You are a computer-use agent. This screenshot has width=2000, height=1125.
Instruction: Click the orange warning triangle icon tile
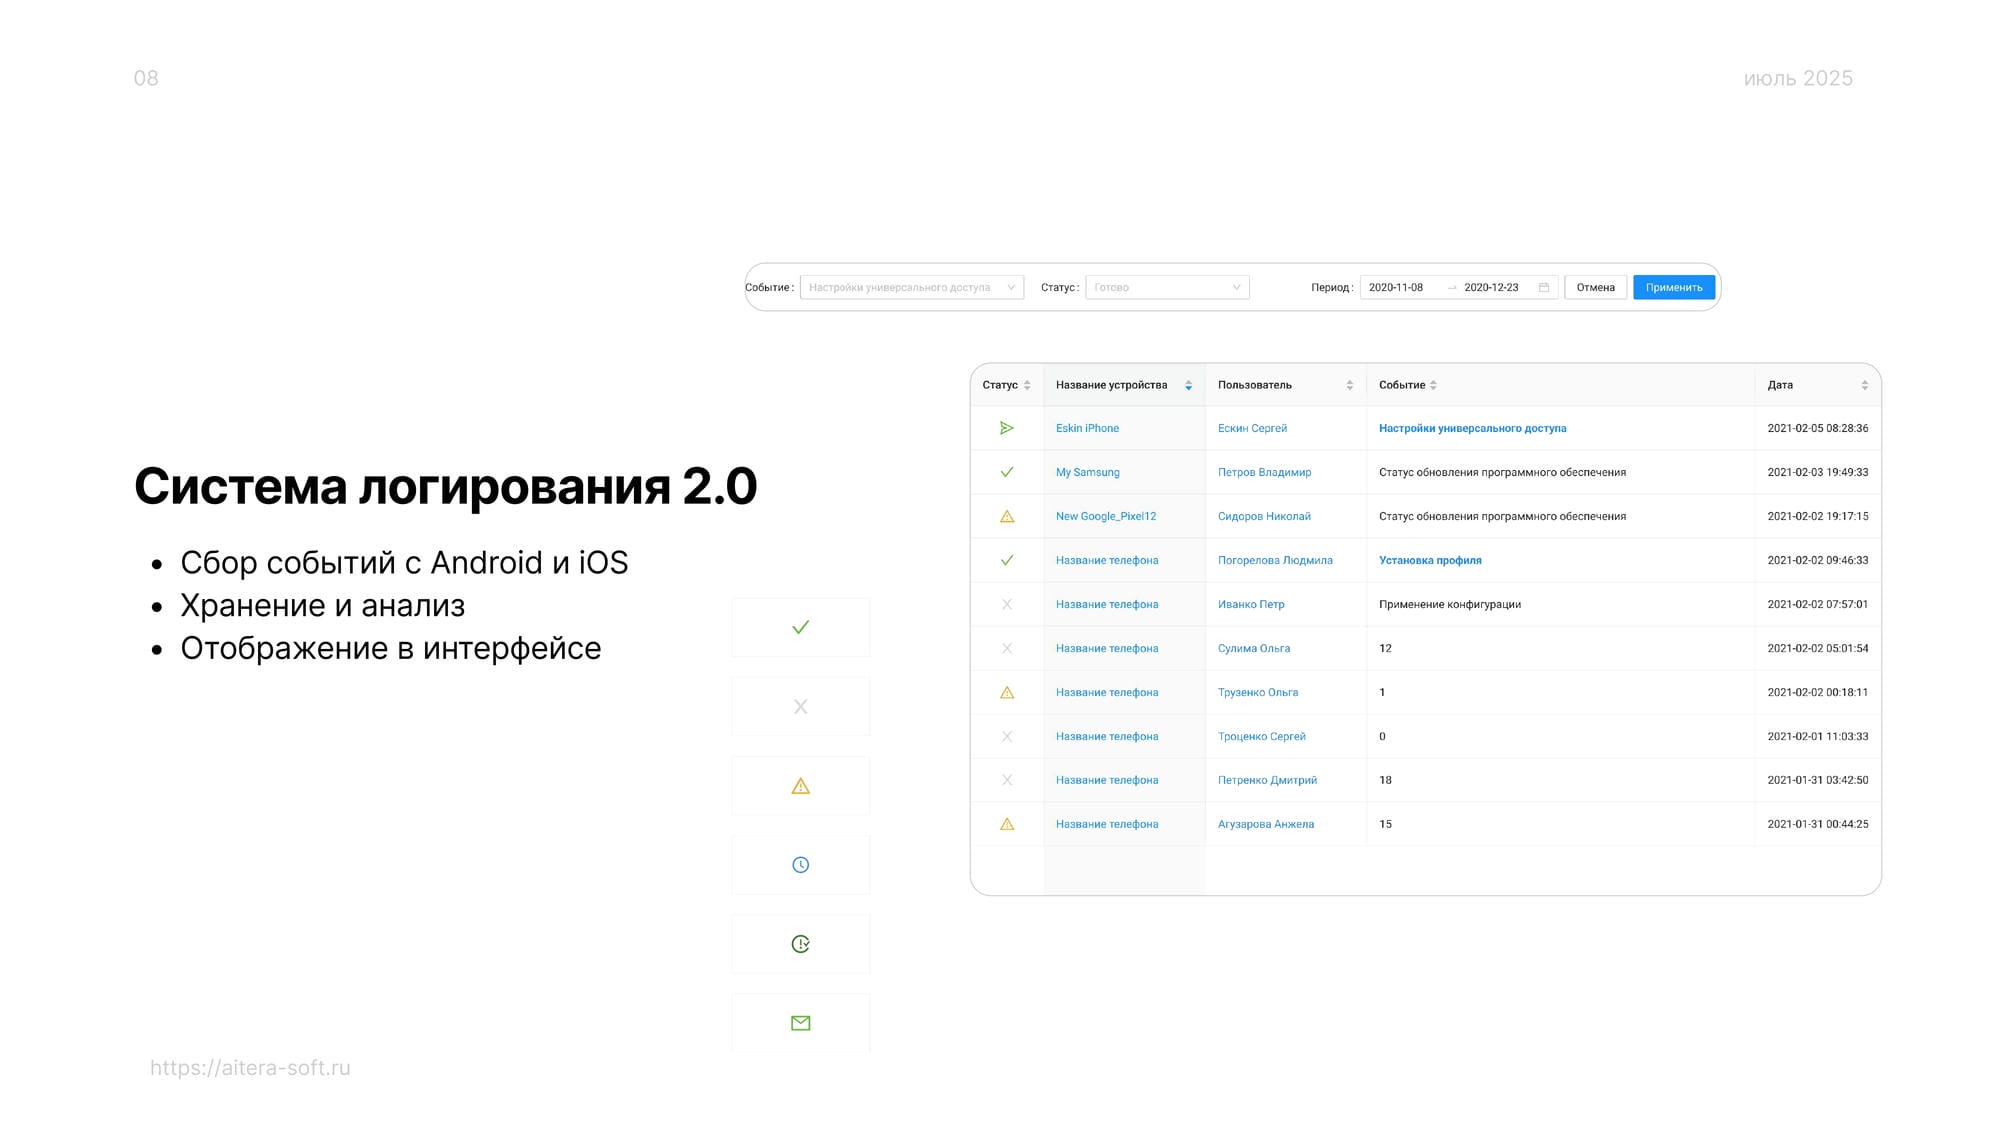[800, 786]
